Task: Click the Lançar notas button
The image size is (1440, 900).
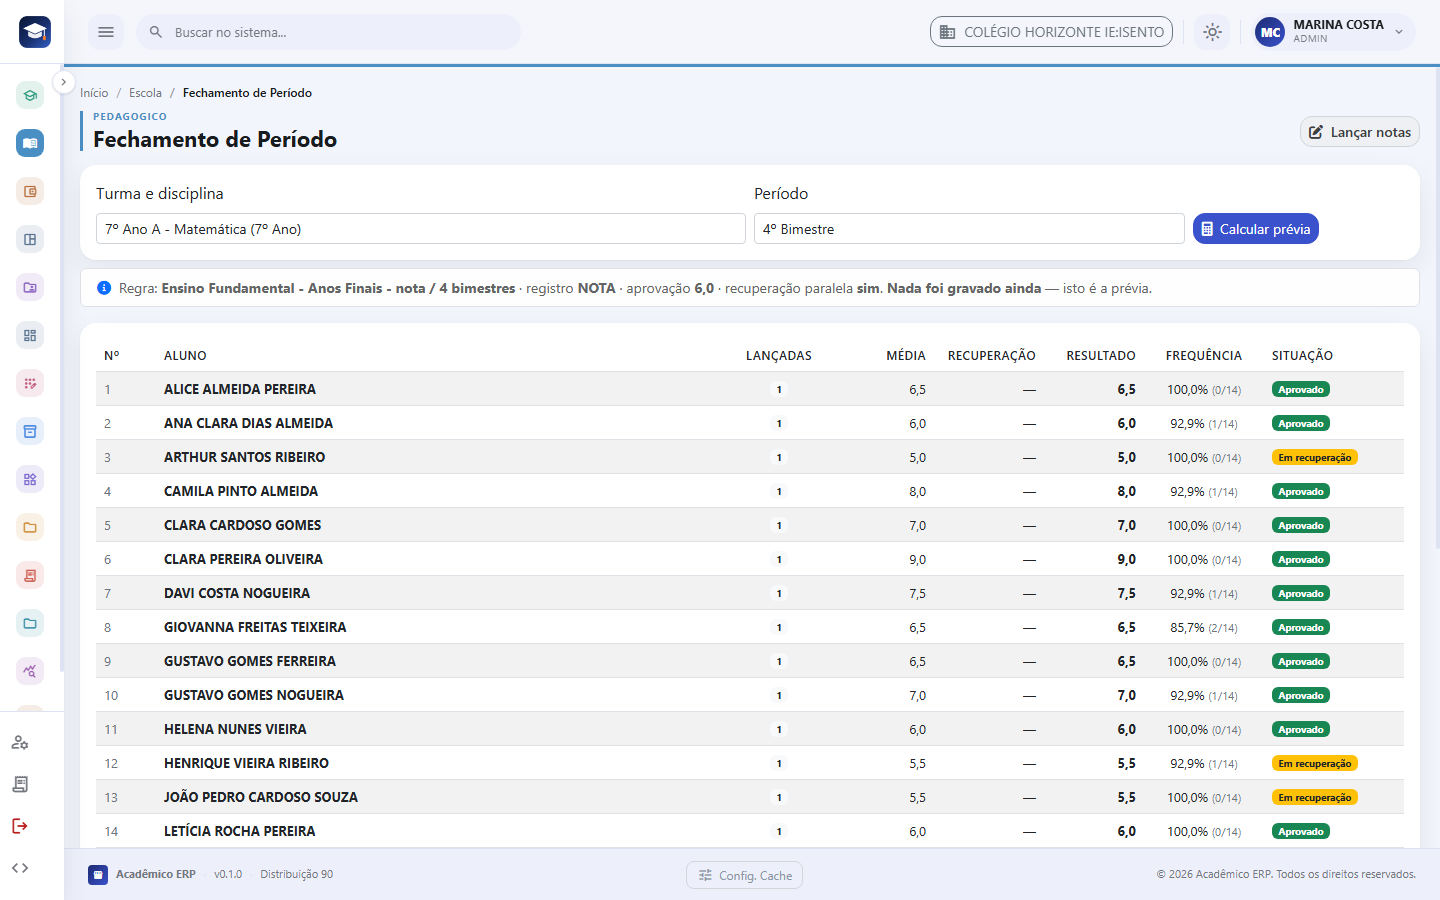Action: tap(1360, 132)
